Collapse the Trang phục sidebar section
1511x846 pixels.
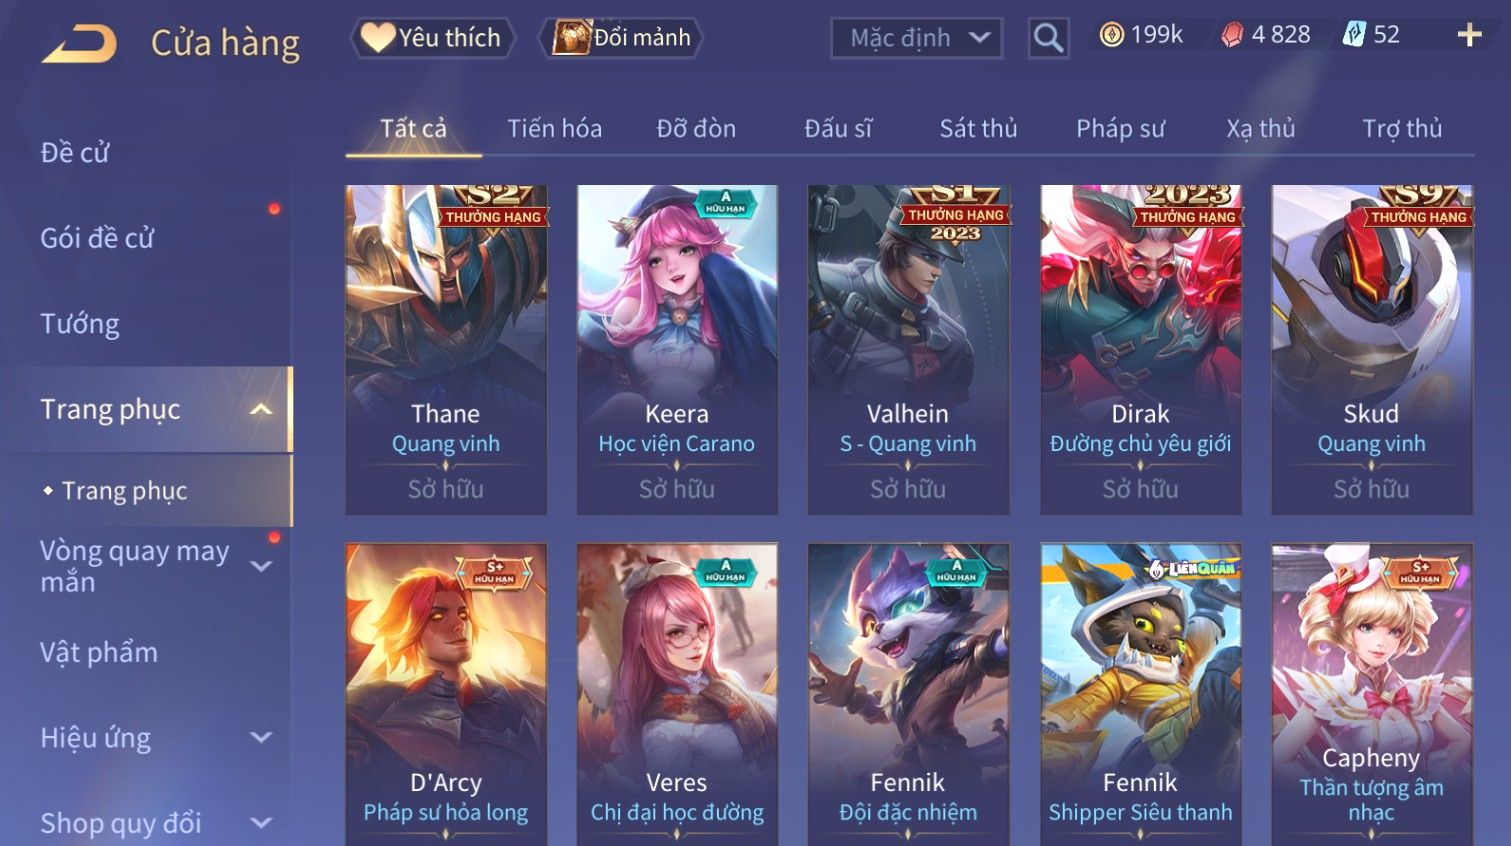coord(261,409)
